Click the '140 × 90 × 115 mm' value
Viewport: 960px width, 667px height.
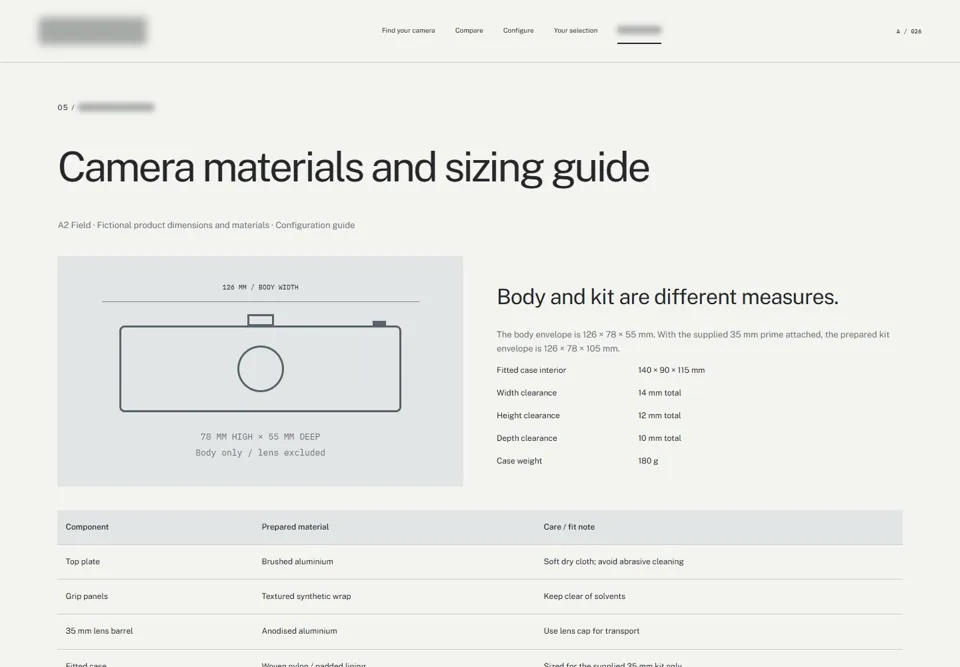[x=671, y=370]
